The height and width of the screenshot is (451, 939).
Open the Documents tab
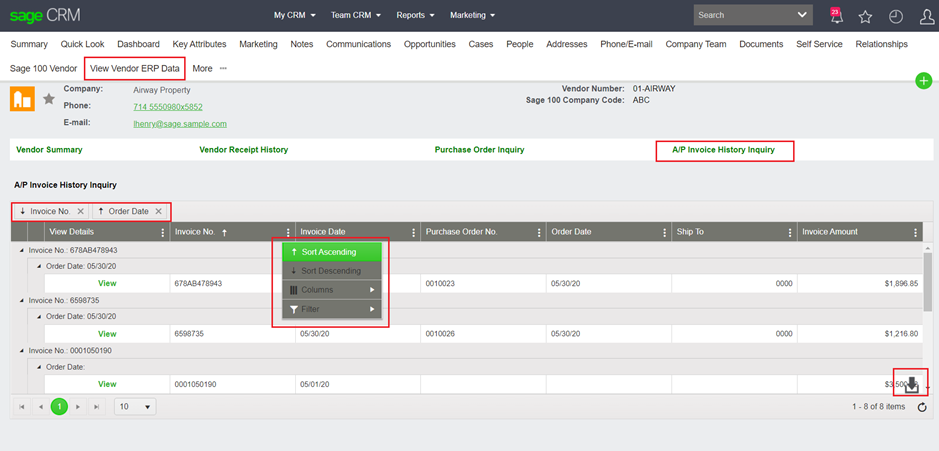coord(761,44)
